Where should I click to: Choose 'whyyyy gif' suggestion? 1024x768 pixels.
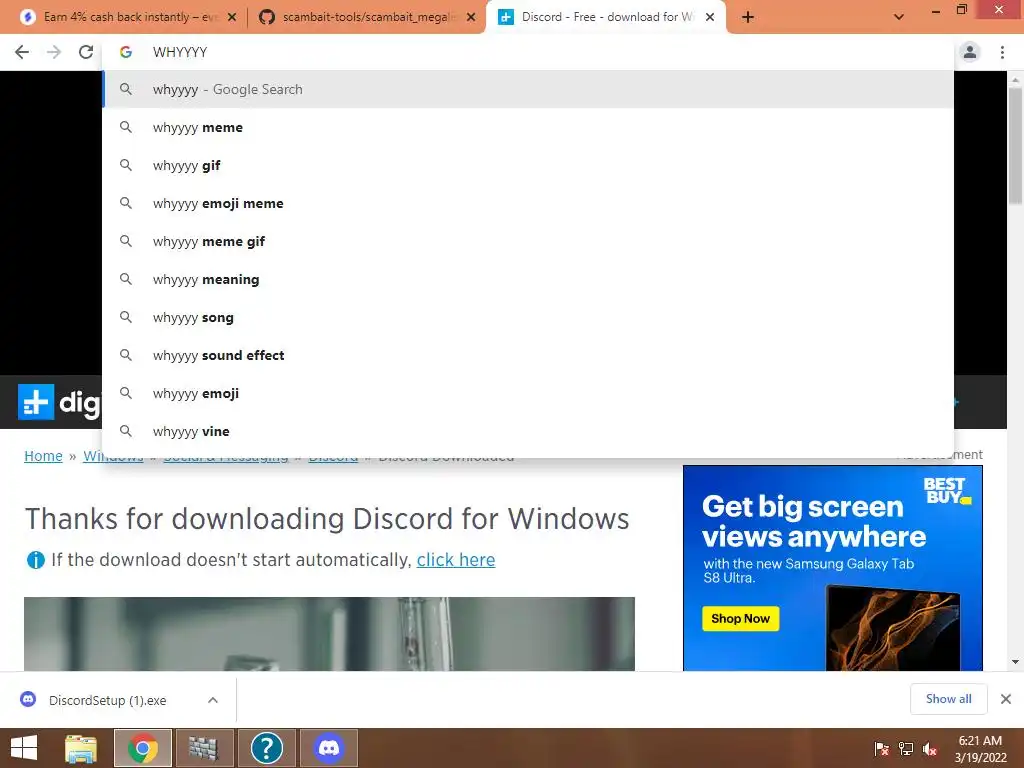(528, 165)
